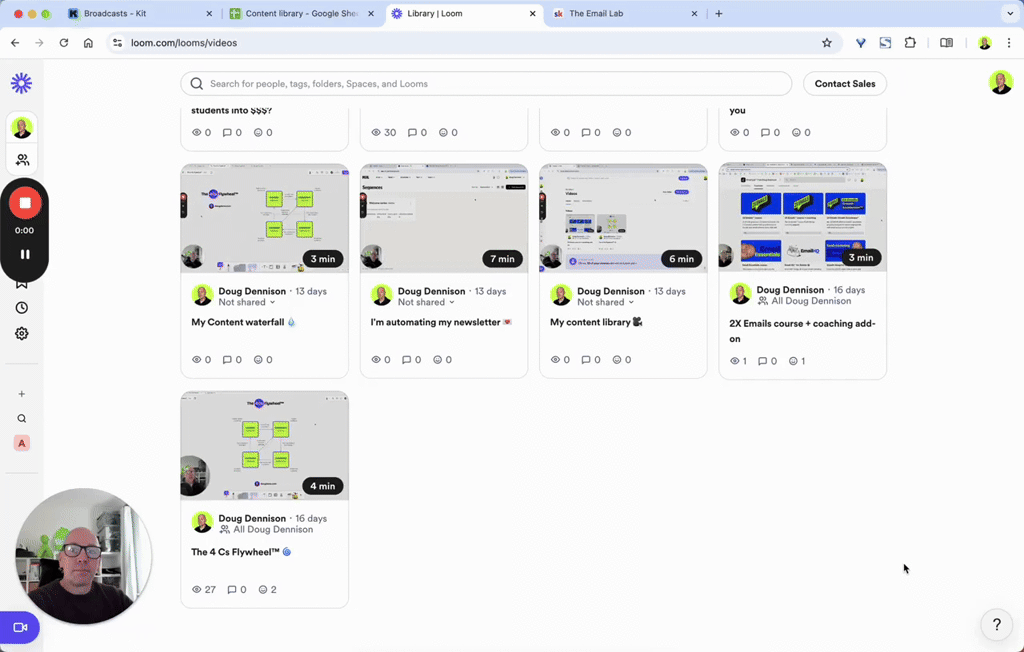The width and height of the screenshot is (1024, 652).
Task: Click The 4 Cs Flywheel title
Action: tap(241, 552)
